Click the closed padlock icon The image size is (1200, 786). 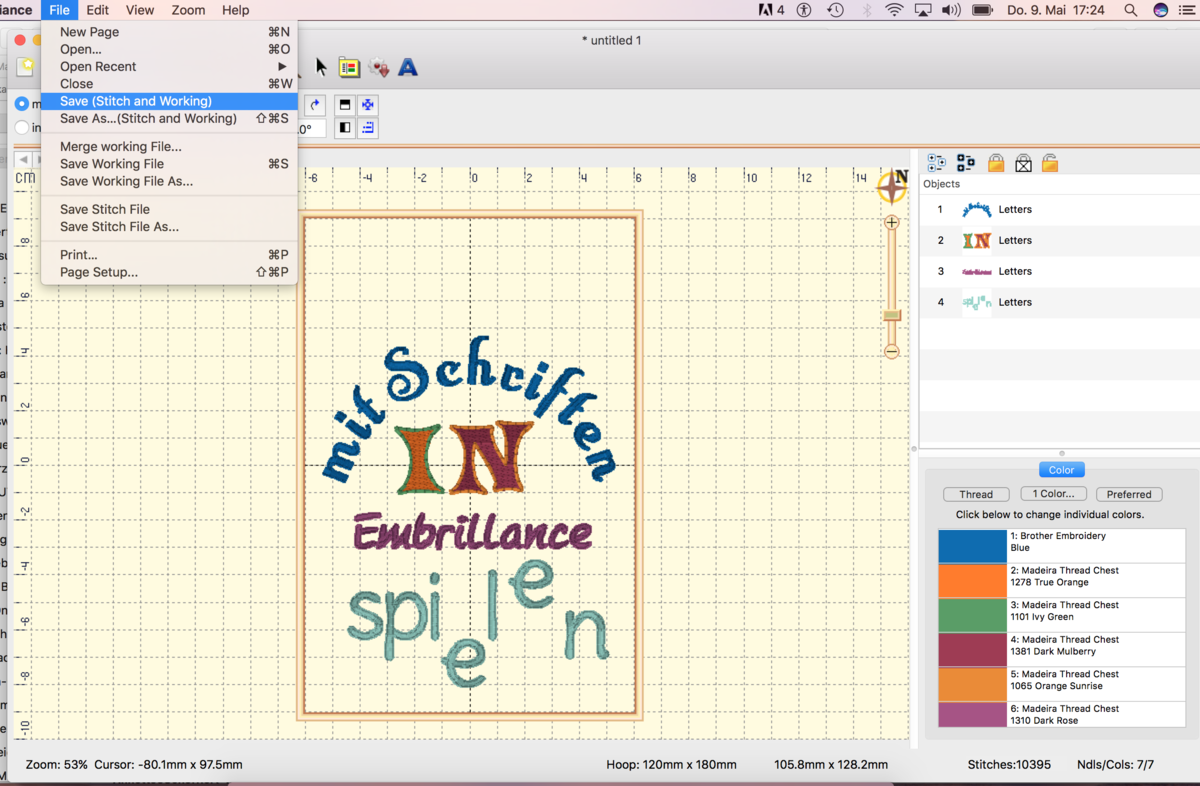(x=996, y=163)
